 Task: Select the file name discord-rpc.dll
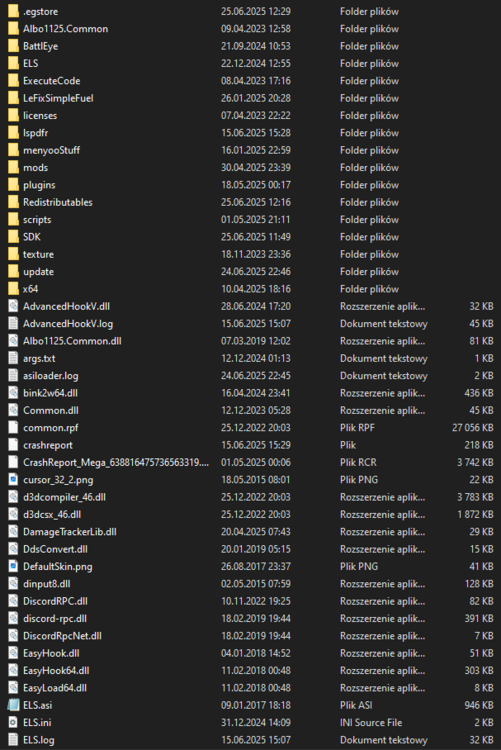(x=55, y=618)
